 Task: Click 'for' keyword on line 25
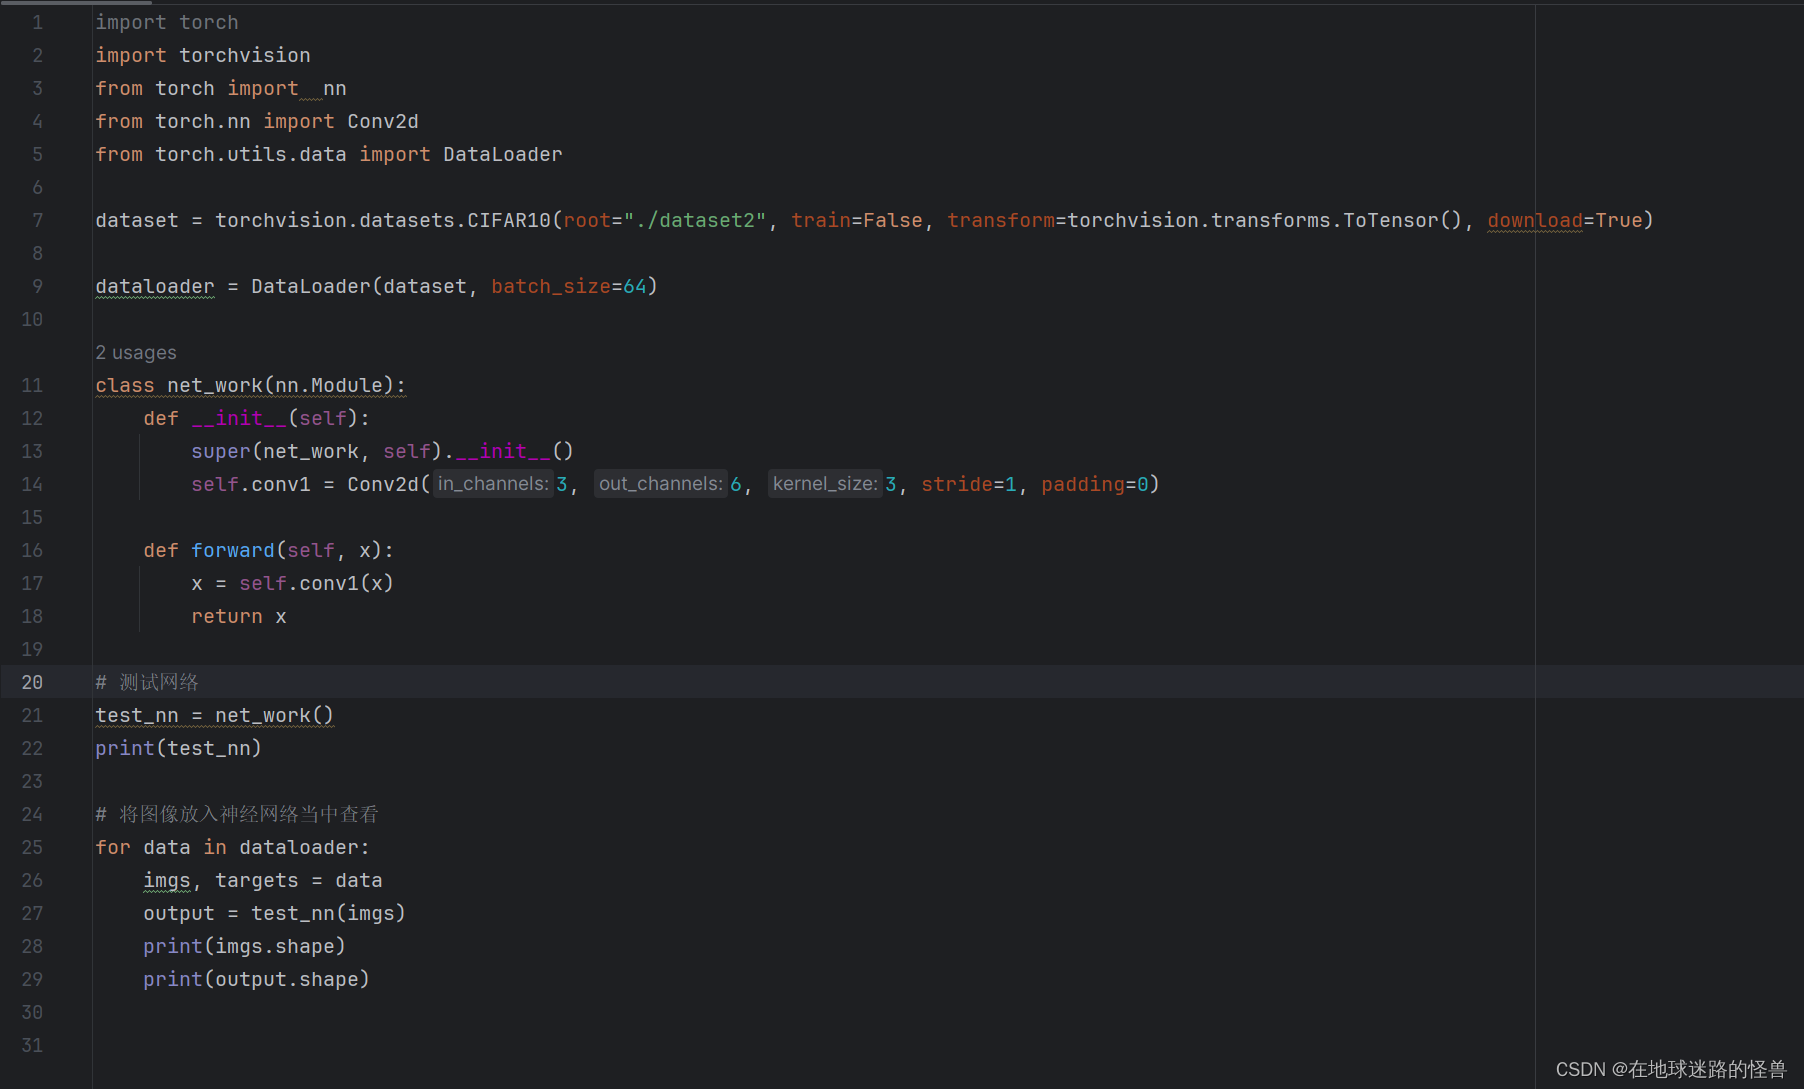[x=113, y=847]
